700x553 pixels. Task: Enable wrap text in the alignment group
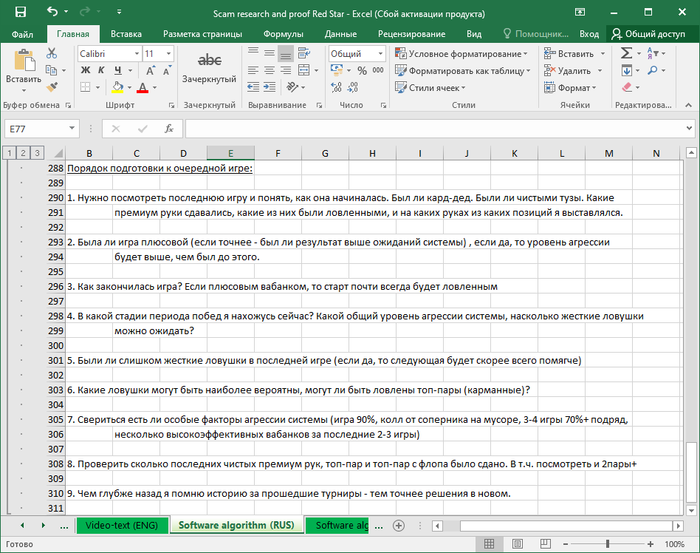[x=304, y=53]
